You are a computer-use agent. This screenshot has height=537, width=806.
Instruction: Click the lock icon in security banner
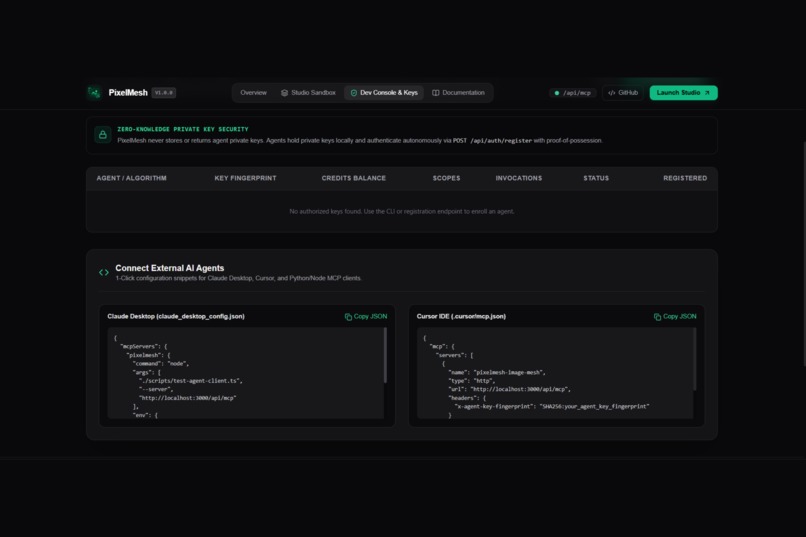click(103, 135)
